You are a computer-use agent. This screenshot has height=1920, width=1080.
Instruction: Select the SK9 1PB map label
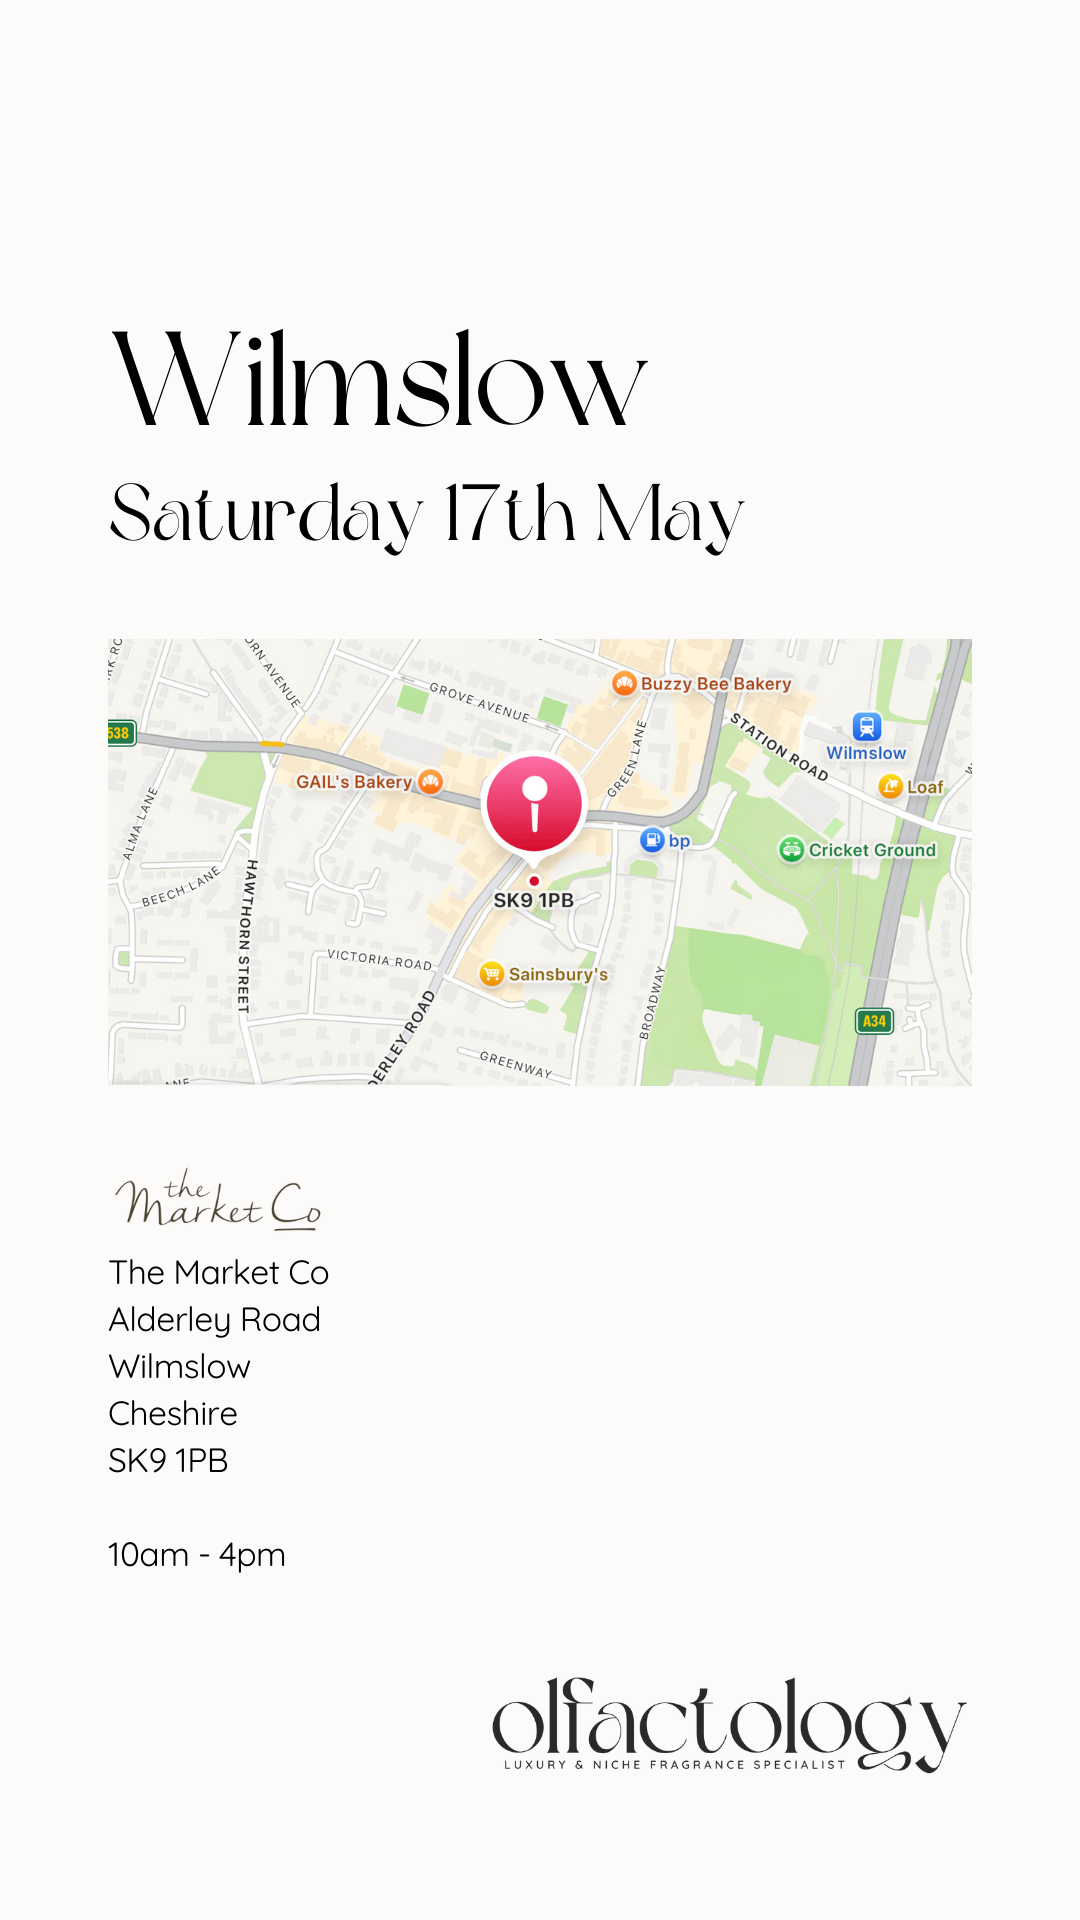[534, 901]
